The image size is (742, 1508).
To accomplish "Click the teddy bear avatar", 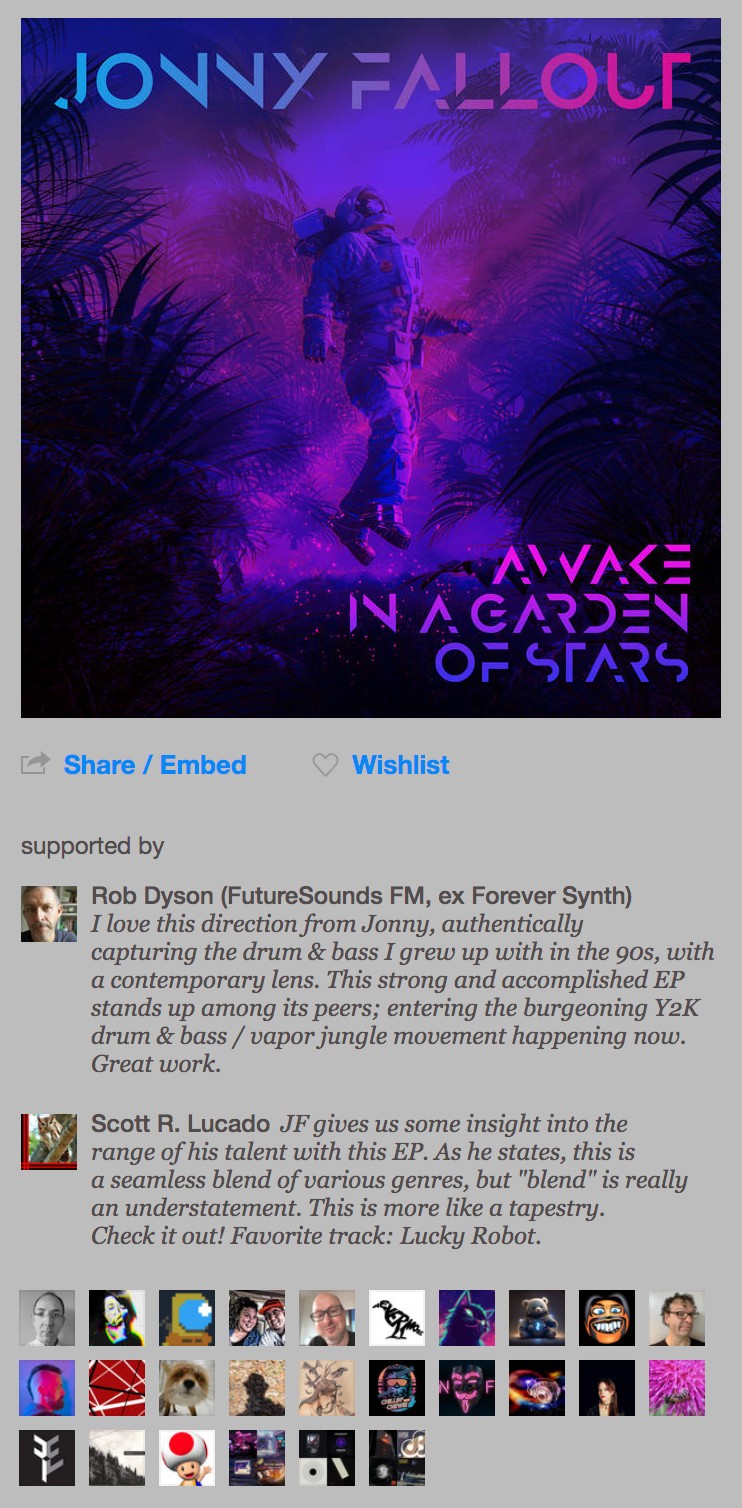I will (537, 1318).
